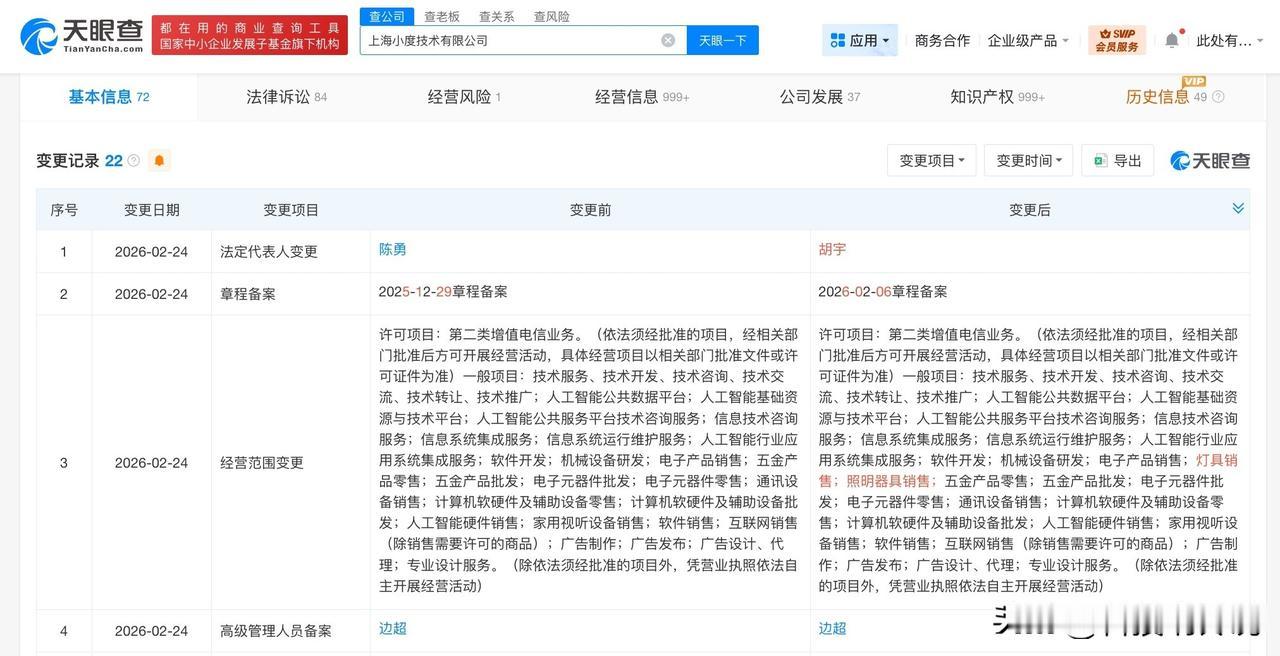Viewport: 1280px width, 656px height.
Task: Open the 陈勇 person link
Action: click(x=392, y=250)
